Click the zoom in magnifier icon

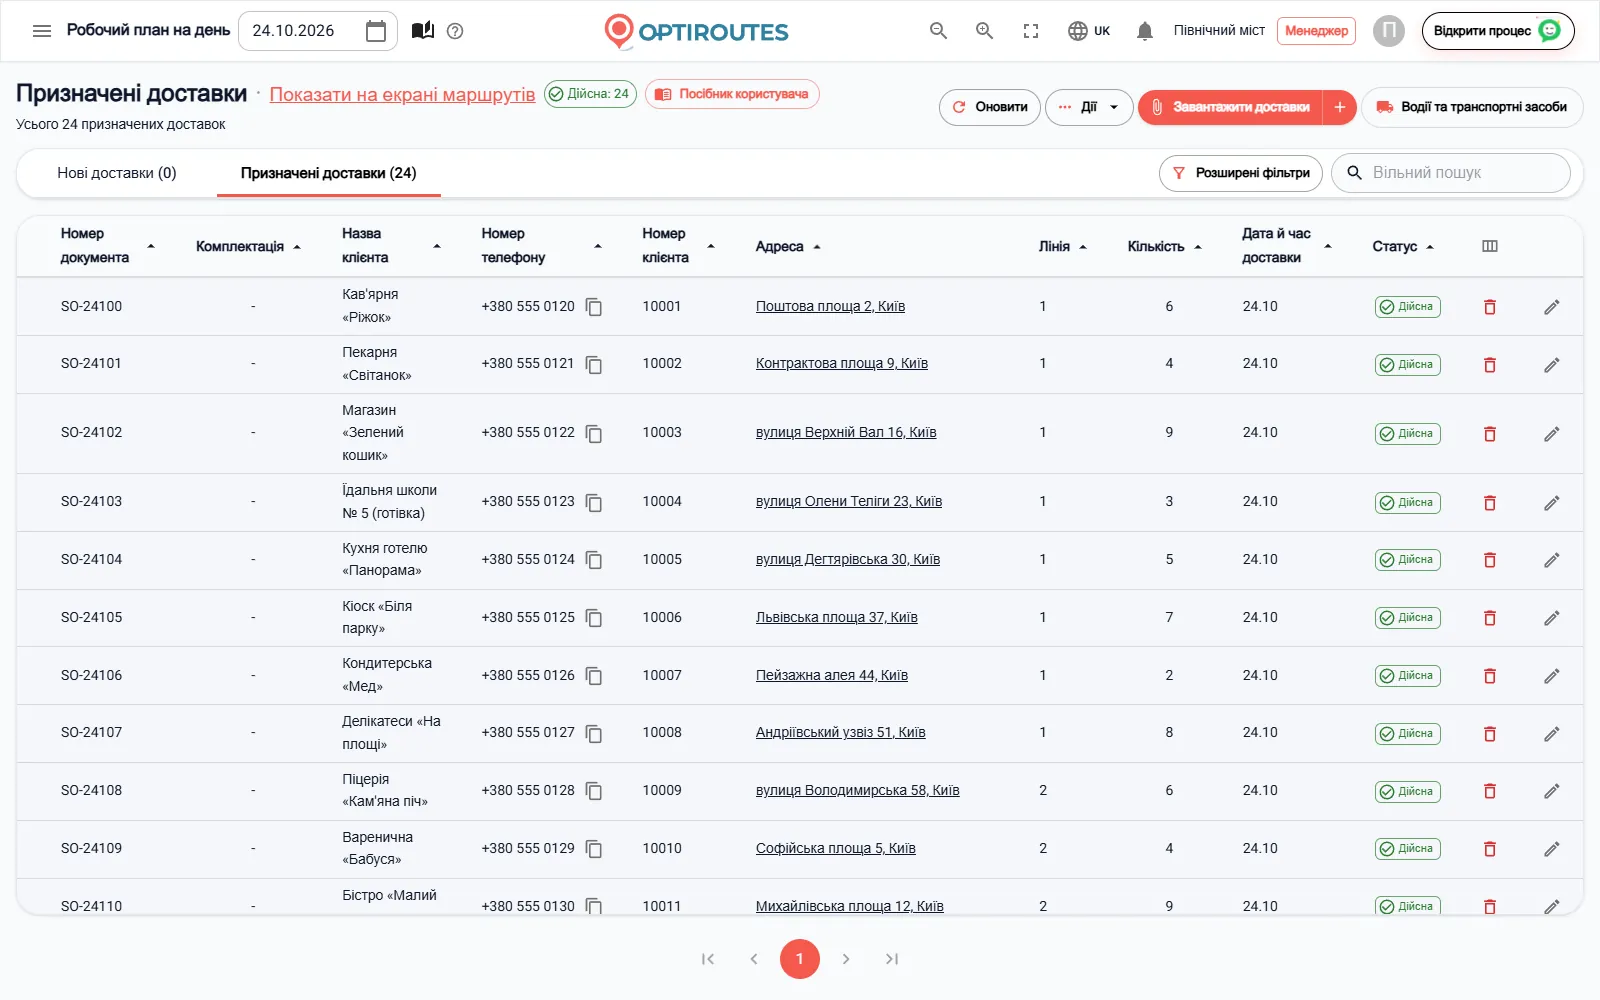985,31
